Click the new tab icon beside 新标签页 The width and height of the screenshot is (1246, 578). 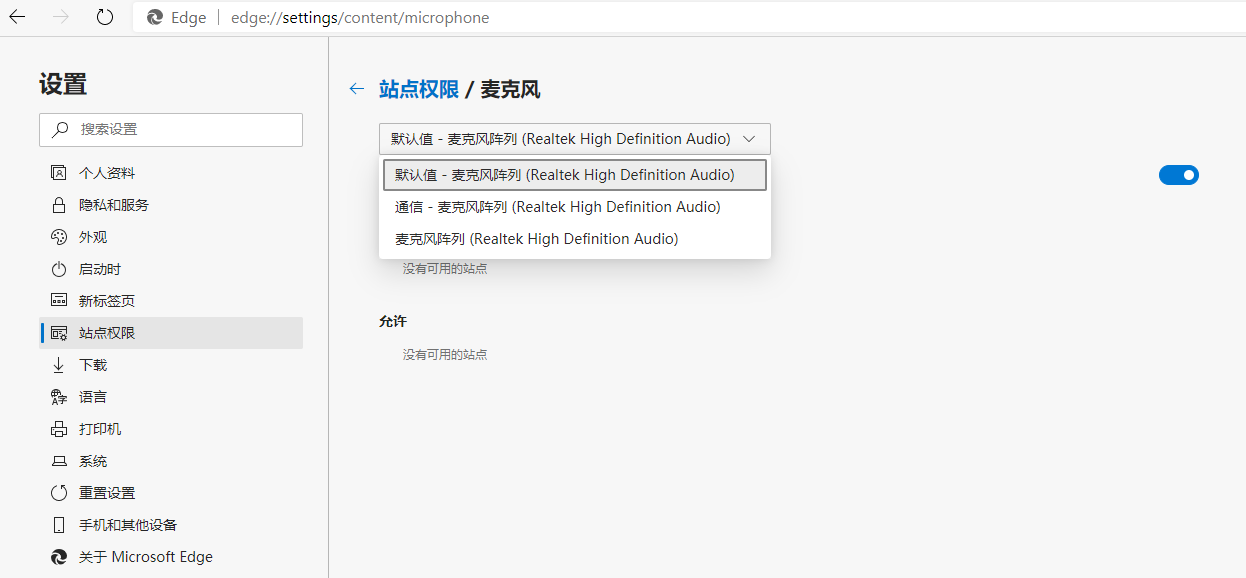coord(59,301)
